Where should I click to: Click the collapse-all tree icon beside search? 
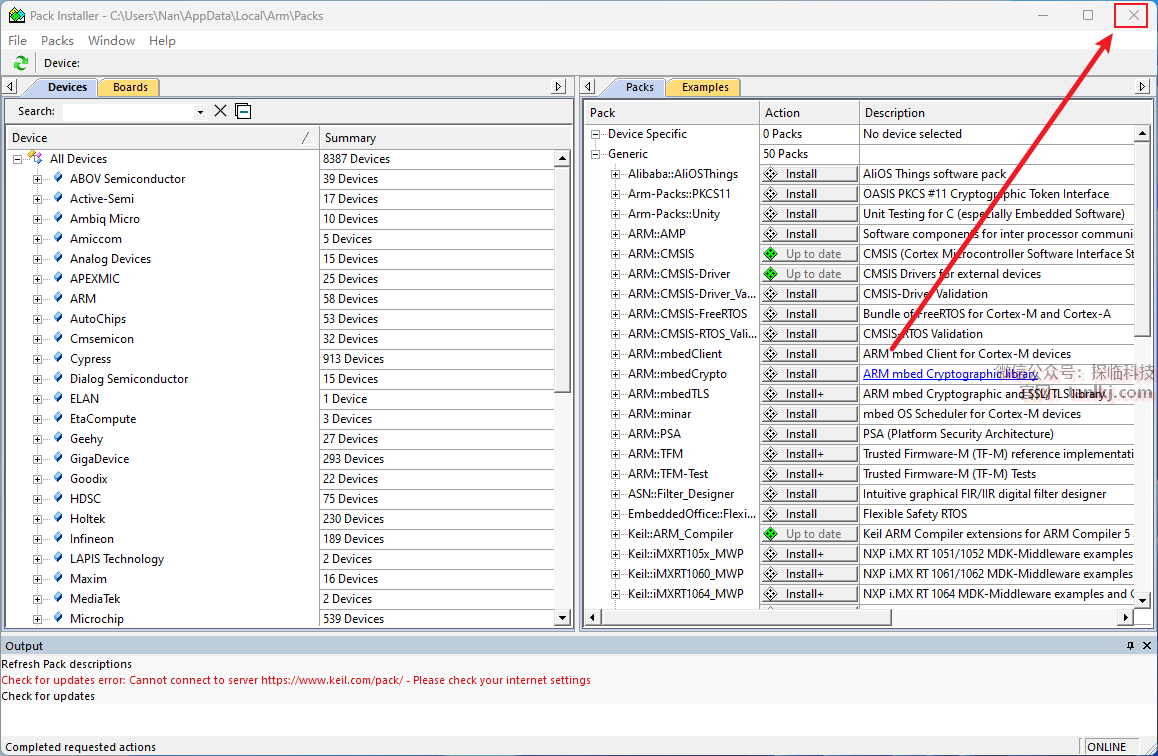point(243,111)
